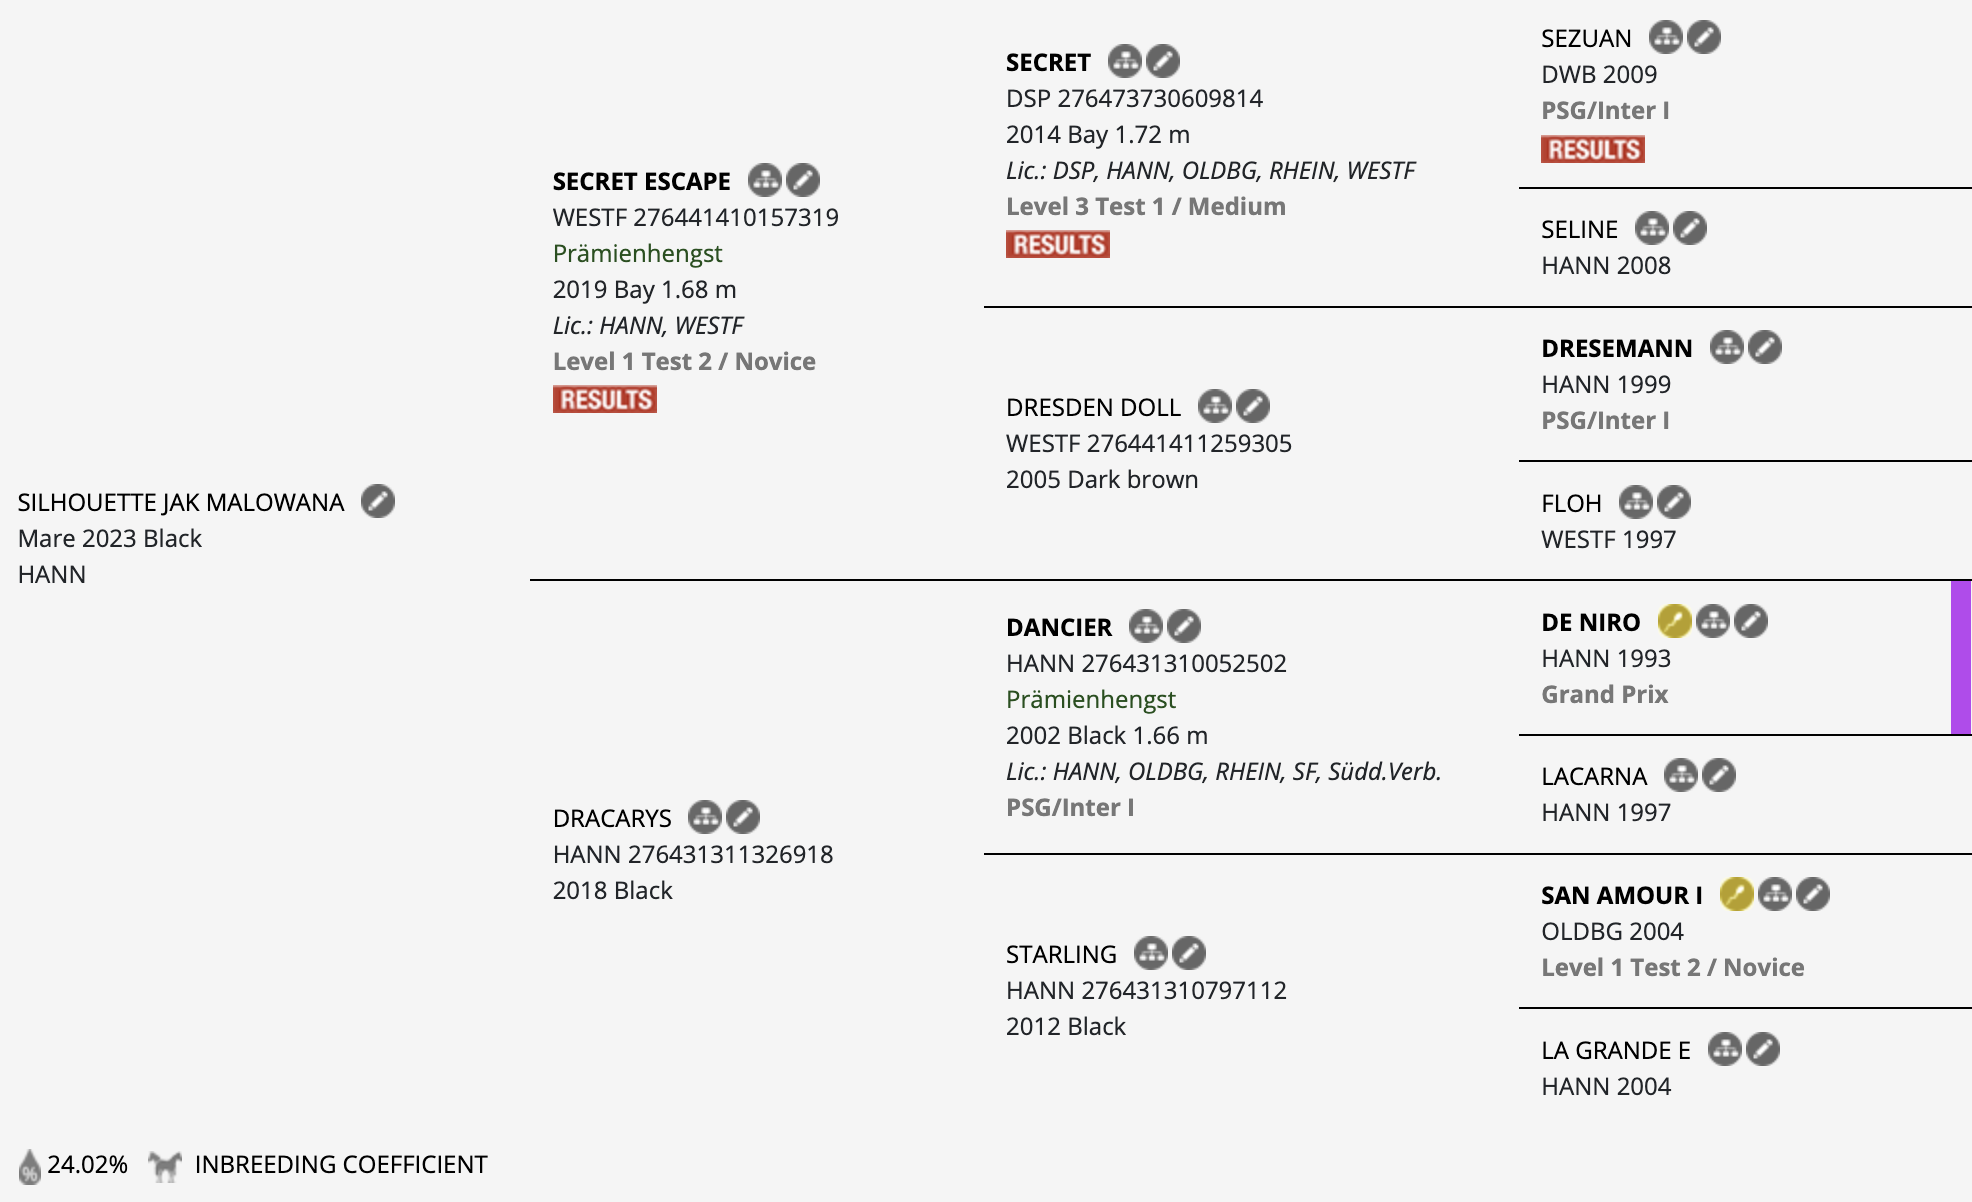Open pedigree tree icon beside Secret Escape
The image size is (1972, 1202).
pos(765,180)
